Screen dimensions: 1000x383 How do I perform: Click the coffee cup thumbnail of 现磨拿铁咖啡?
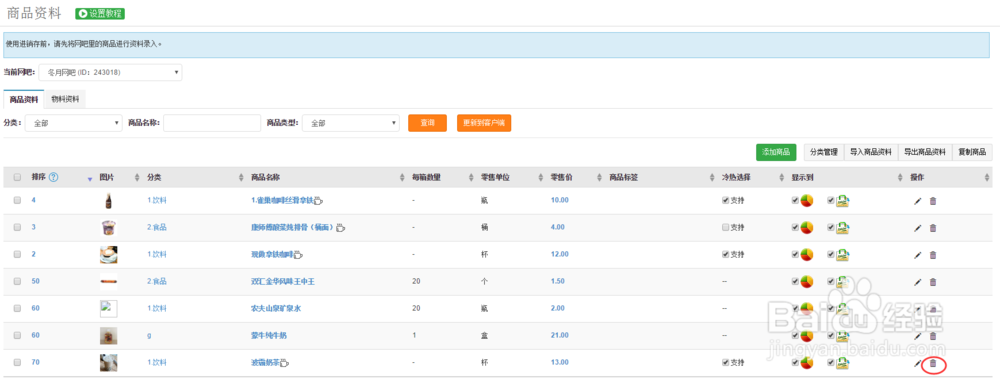108,255
